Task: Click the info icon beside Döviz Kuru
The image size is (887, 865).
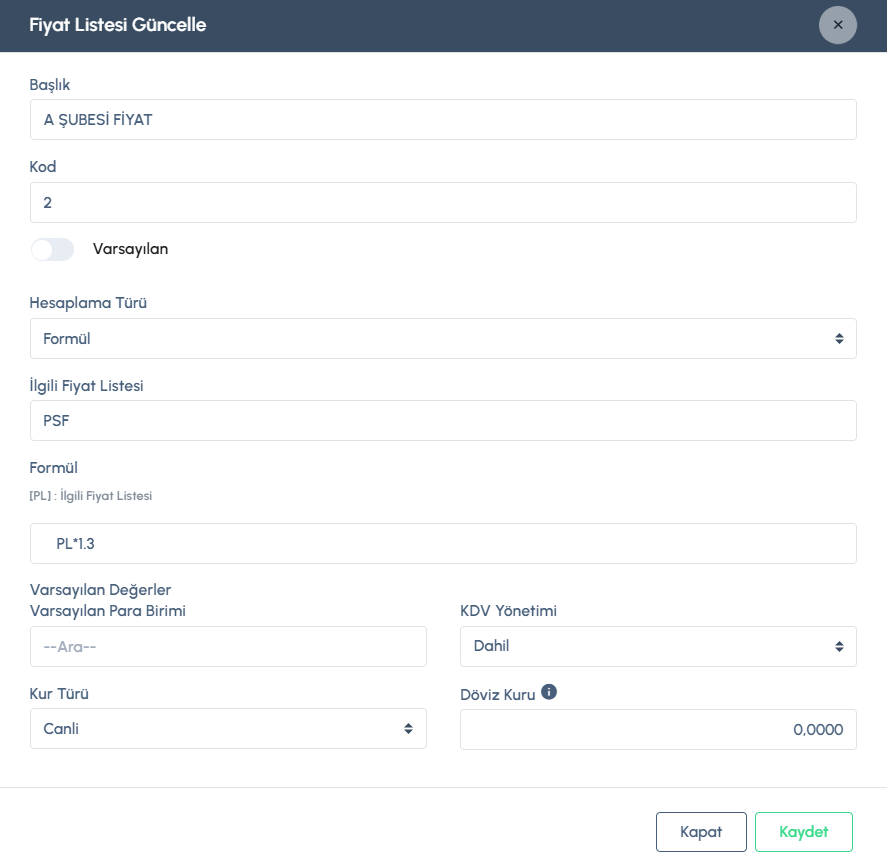Action: point(549,691)
